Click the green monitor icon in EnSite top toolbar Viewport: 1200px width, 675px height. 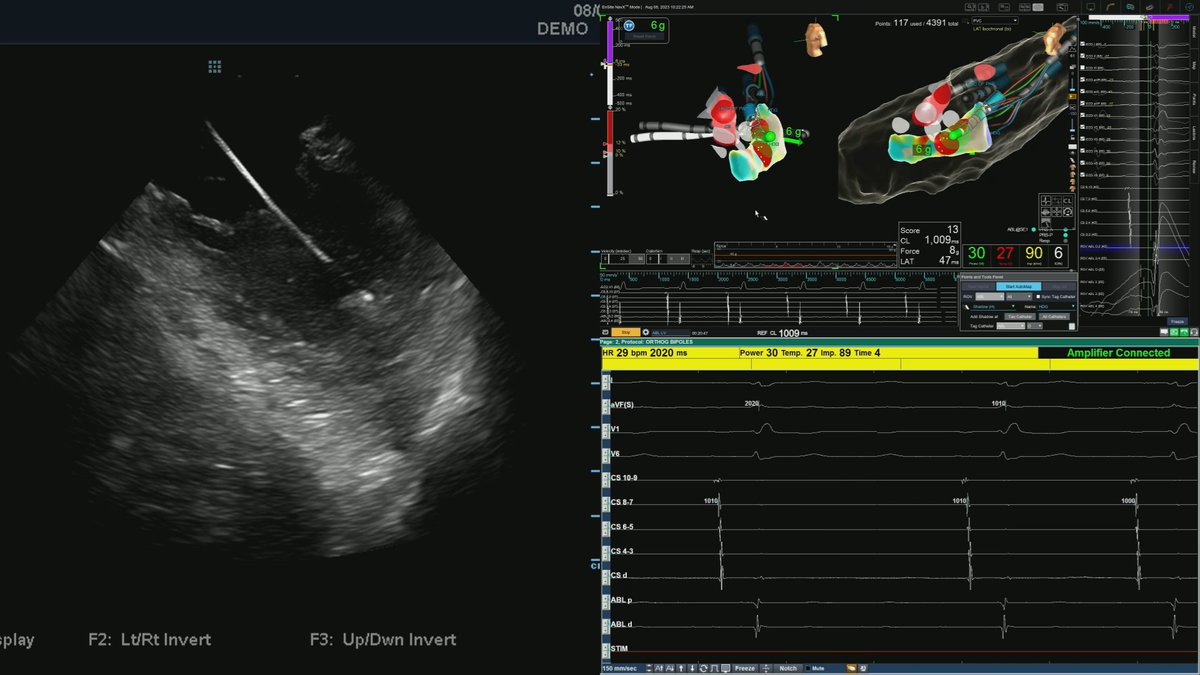1091,7
